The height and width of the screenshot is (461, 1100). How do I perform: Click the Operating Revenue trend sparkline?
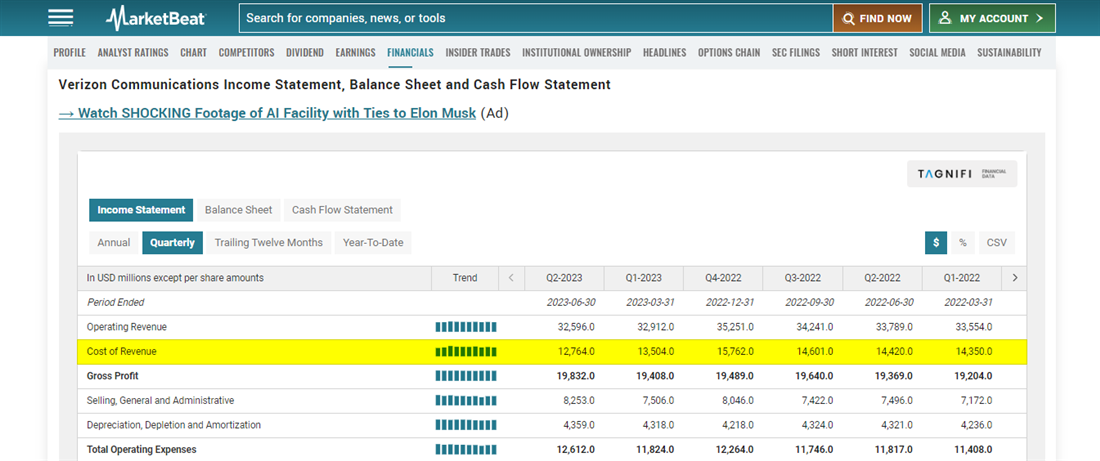tap(465, 327)
